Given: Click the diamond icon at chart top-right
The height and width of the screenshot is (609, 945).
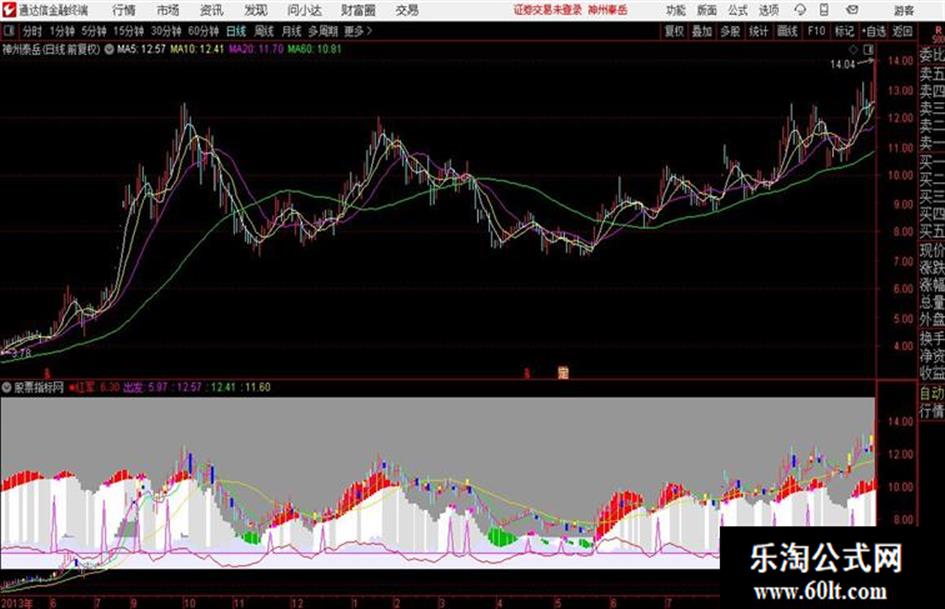Looking at the screenshot, I should click(853, 49).
